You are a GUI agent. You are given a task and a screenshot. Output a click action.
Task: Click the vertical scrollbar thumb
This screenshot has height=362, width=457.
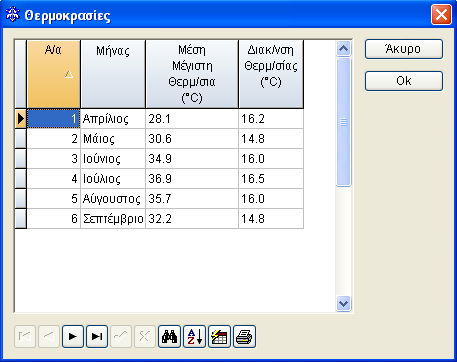343,122
